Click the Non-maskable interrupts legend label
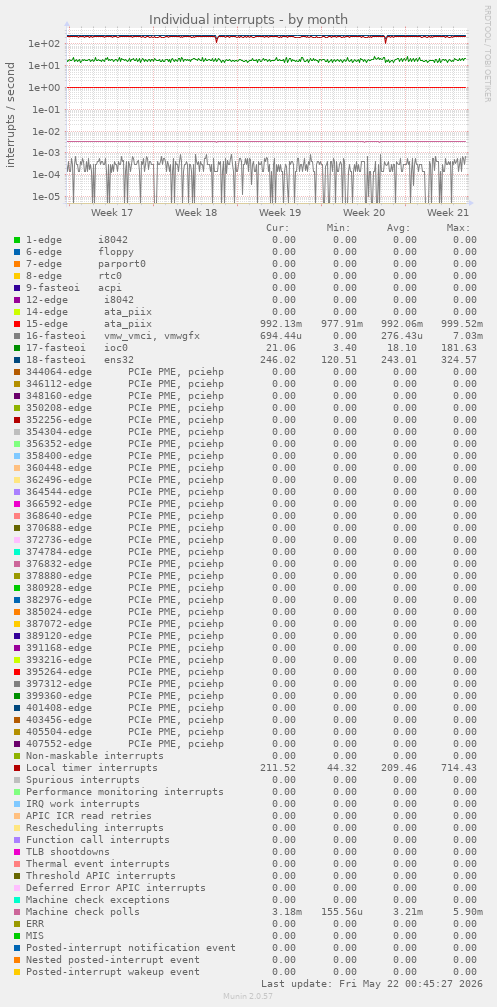This screenshot has width=497, height=1007. pos(94,756)
